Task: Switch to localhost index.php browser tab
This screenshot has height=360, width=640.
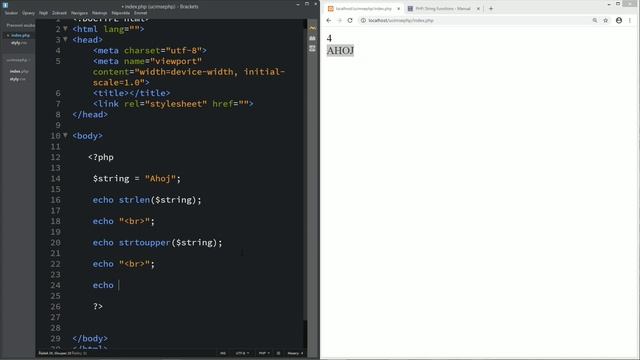Action: point(364,9)
